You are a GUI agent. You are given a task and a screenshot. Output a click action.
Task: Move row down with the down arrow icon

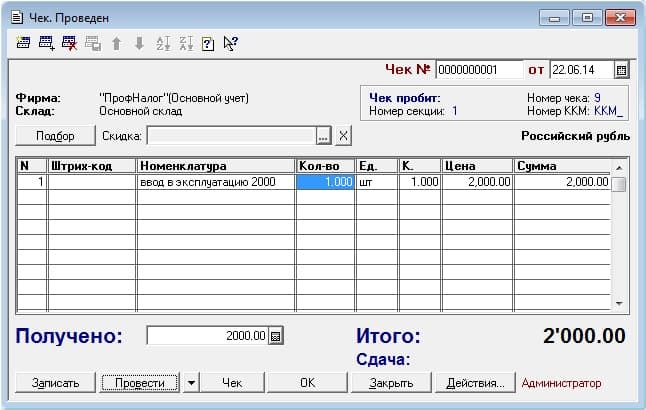(x=140, y=43)
